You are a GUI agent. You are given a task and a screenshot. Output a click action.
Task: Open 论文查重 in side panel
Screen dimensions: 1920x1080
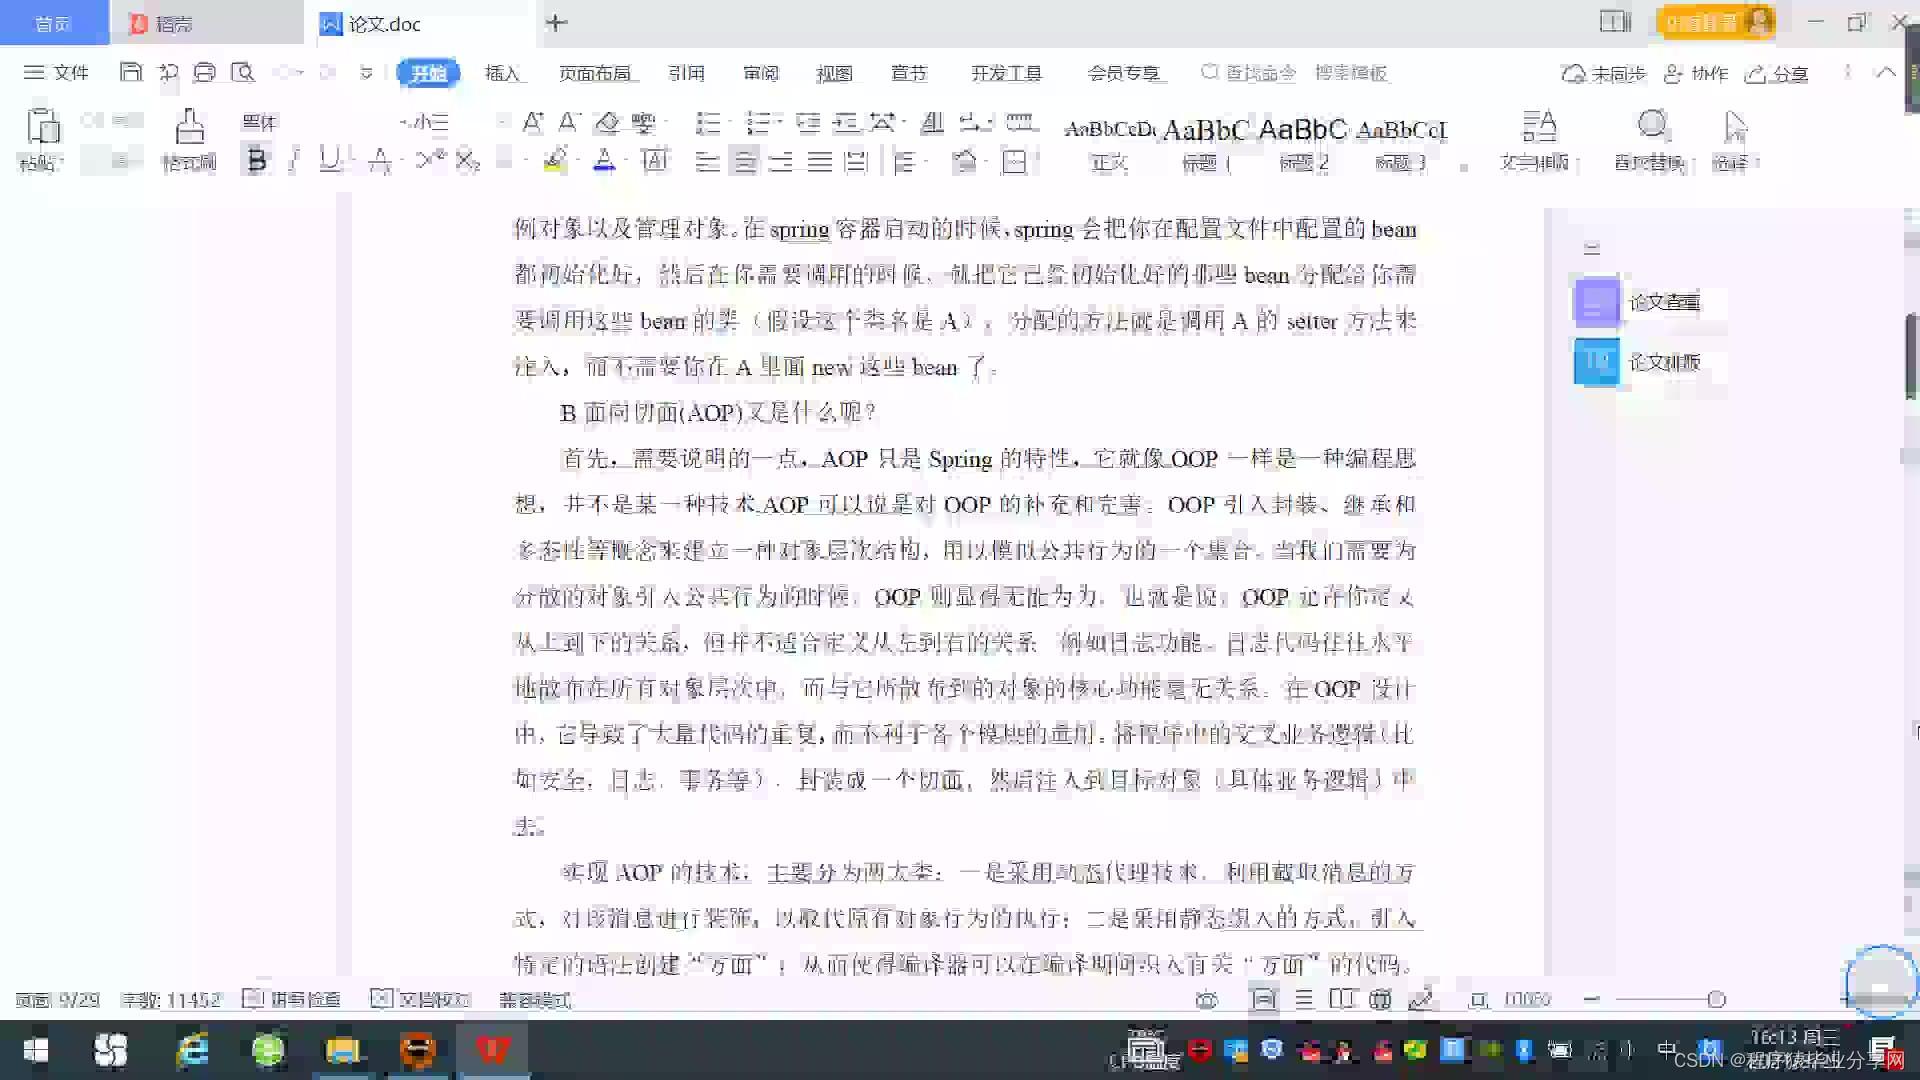coord(1664,302)
